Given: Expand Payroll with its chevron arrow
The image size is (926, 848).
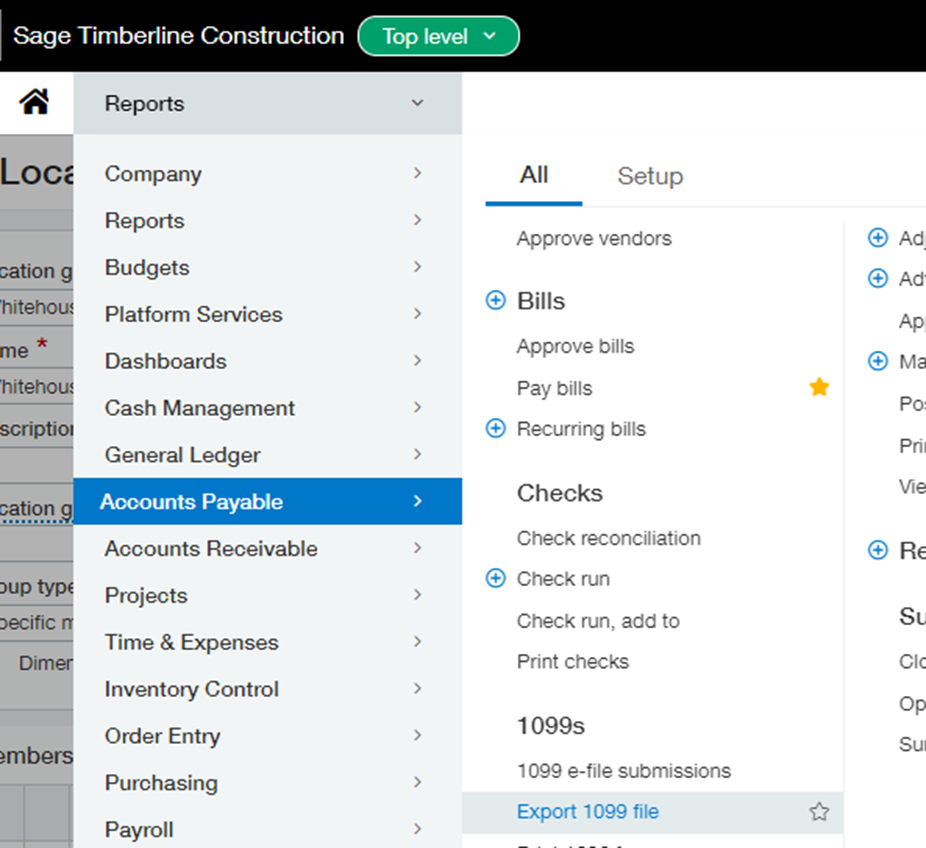Looking at the screenshot, I should 418,829.
